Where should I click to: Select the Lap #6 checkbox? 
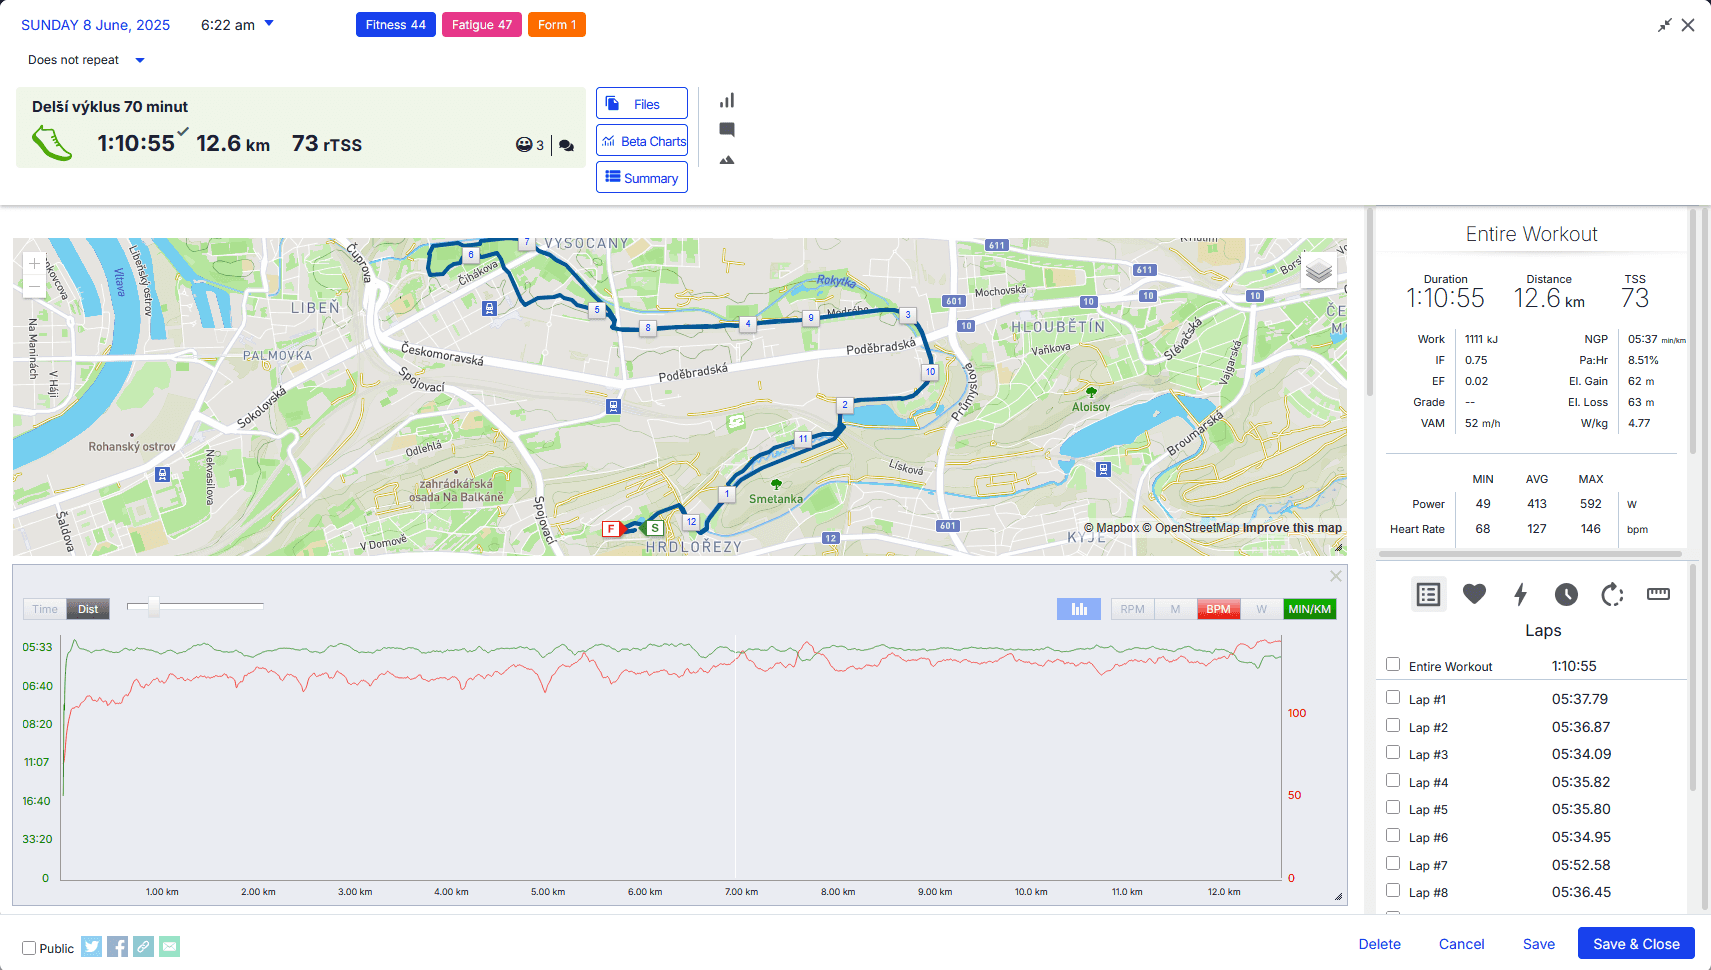(1393, 835)
